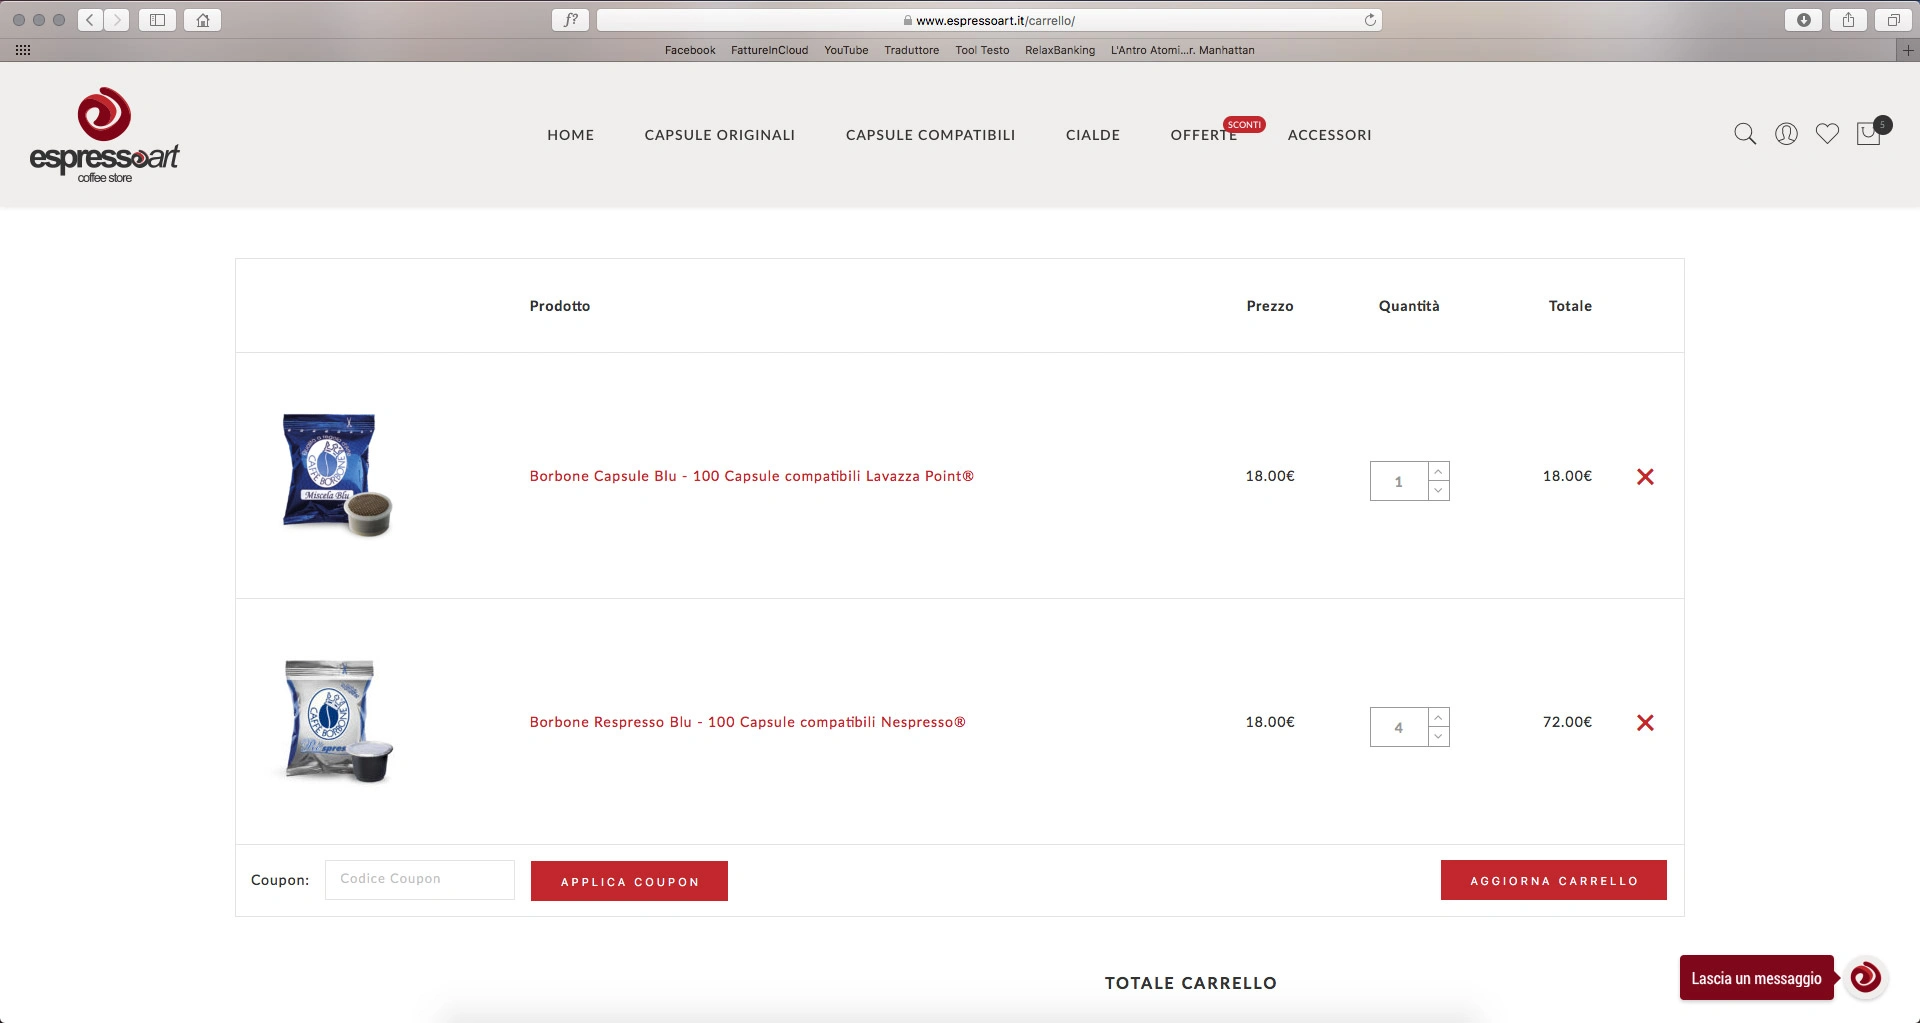
Task: Increase quantity of Borbone Capsule Blu
Action: click(1438, 471)
